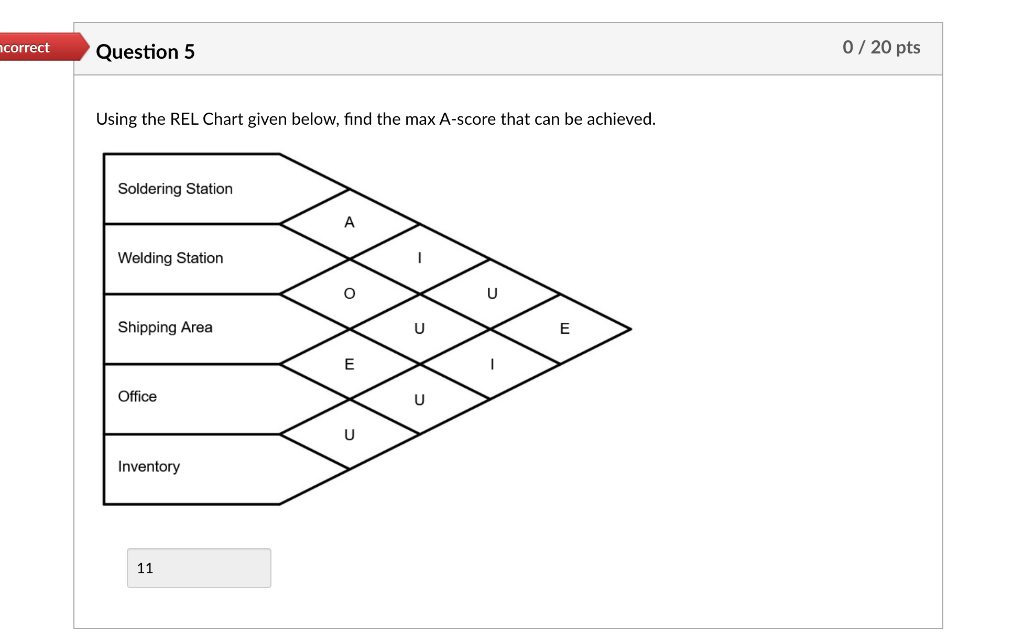Screen dimensions: 1024x633
Task: Select the question prompt text about REL Chart
Action: (375, 119)
